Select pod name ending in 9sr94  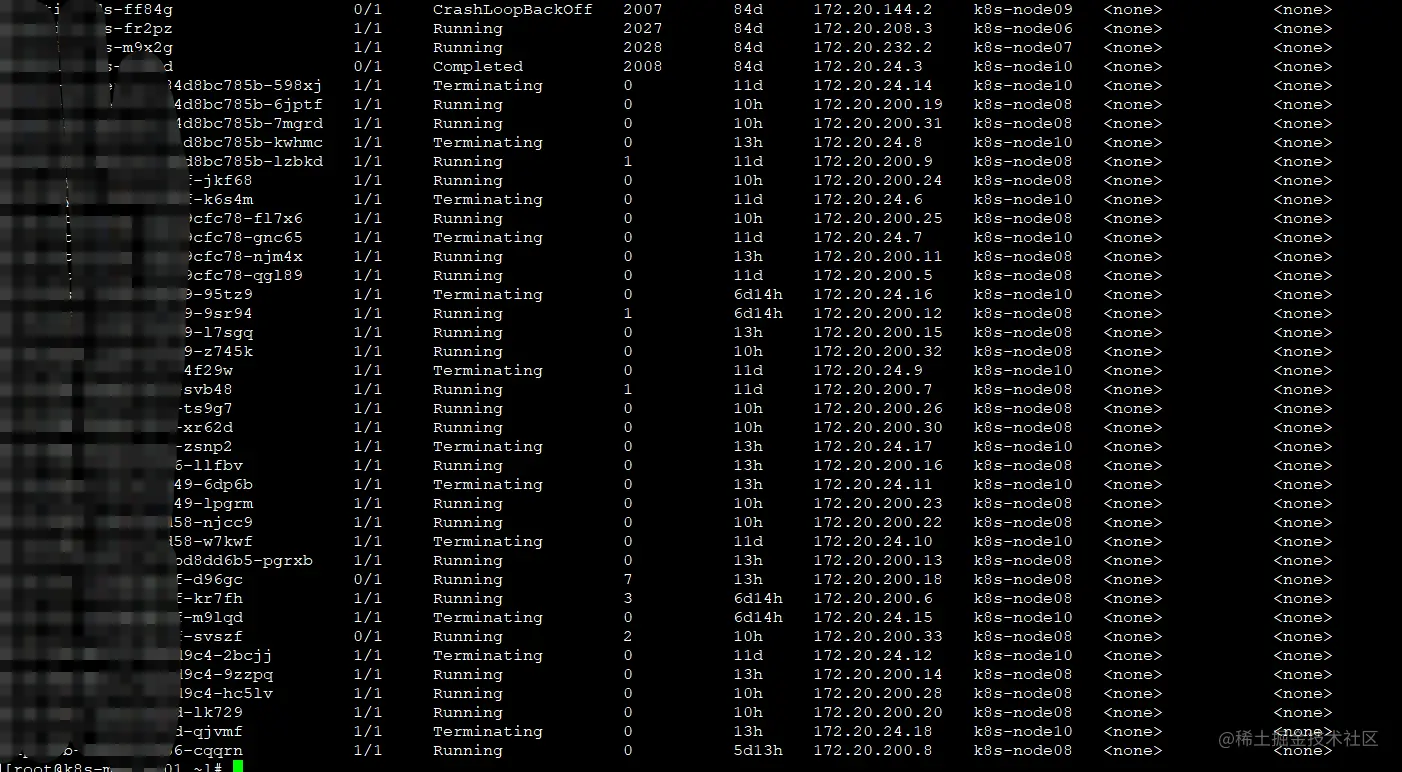click(x=218, y=314)
